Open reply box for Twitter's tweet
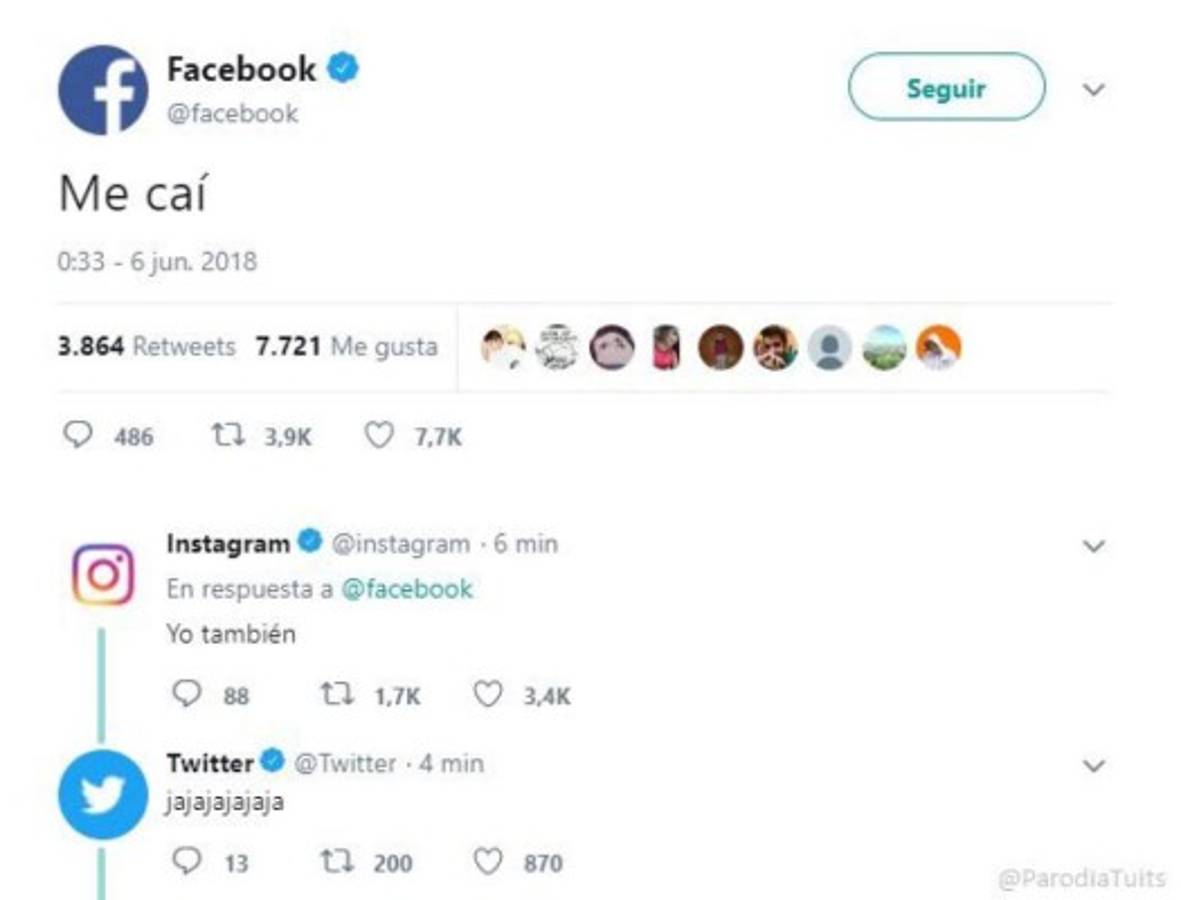The height and width of the screenshot is (900, 1181). tap(186, 861)
